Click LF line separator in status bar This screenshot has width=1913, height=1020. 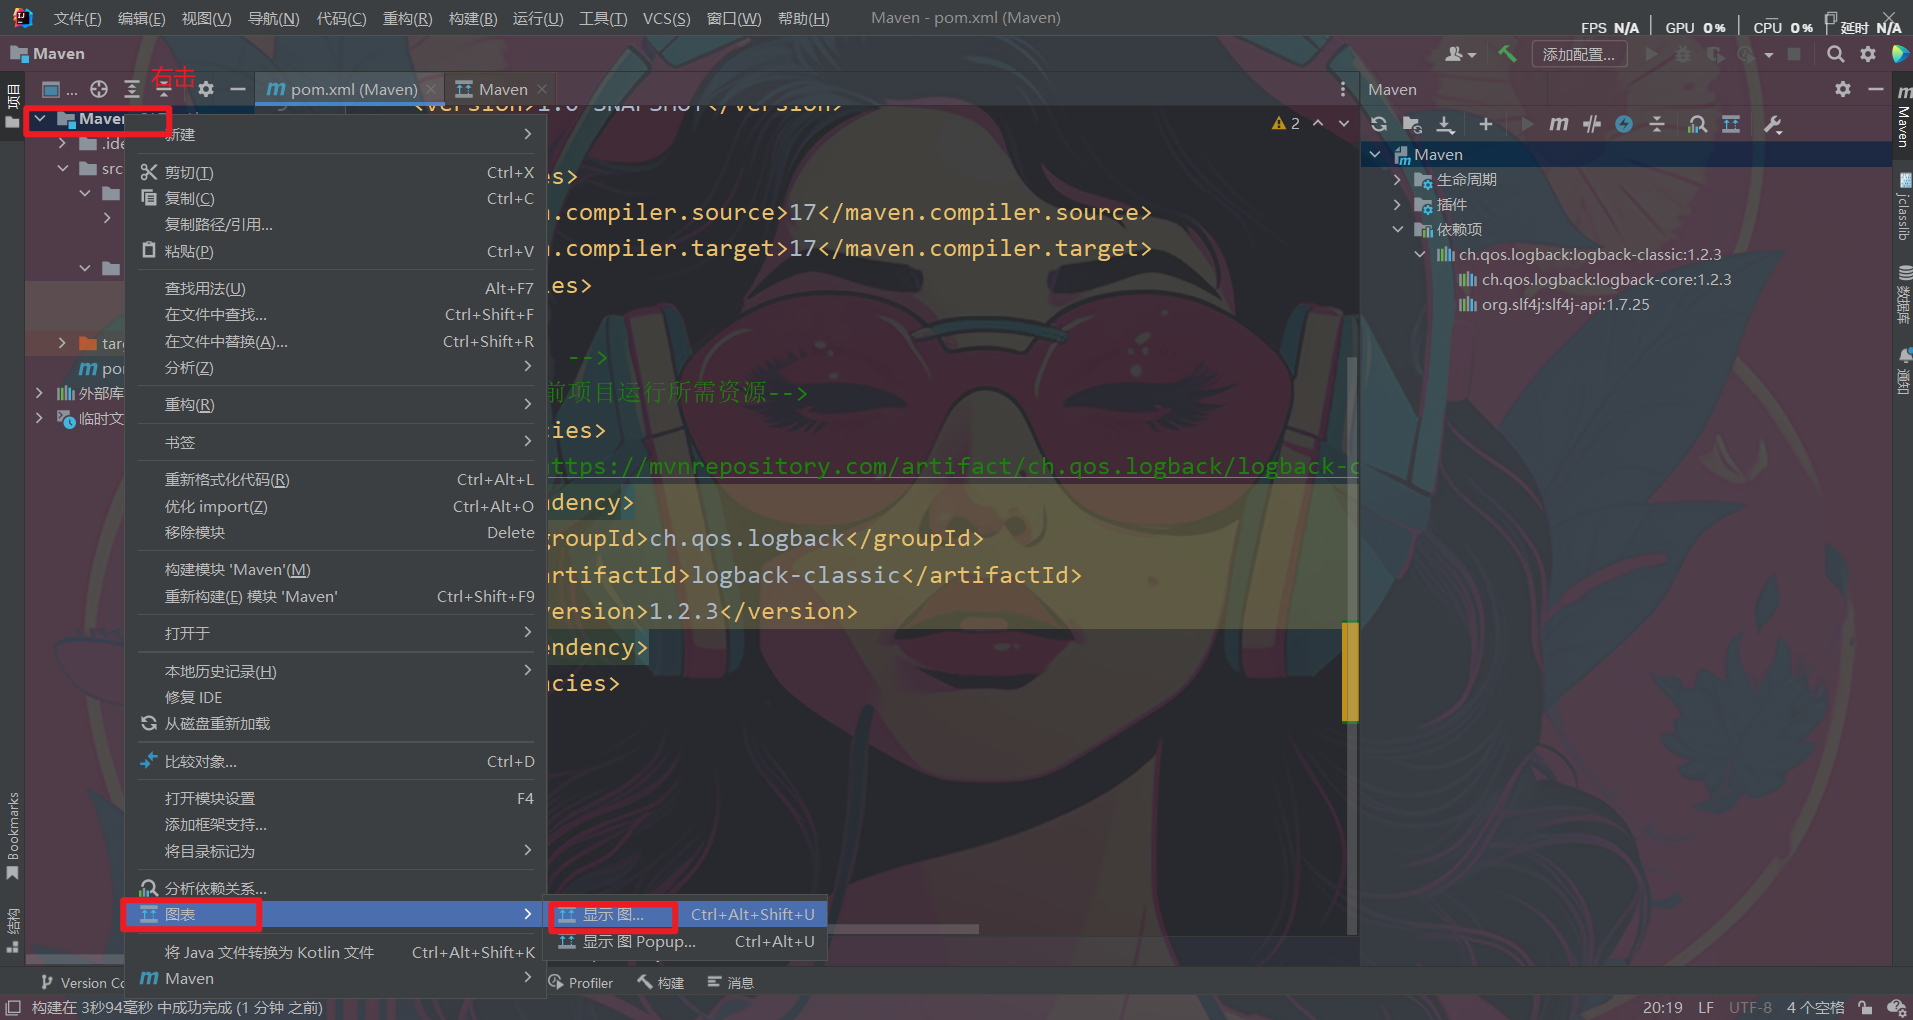pyautogui.click(x=1706, y=1007)
